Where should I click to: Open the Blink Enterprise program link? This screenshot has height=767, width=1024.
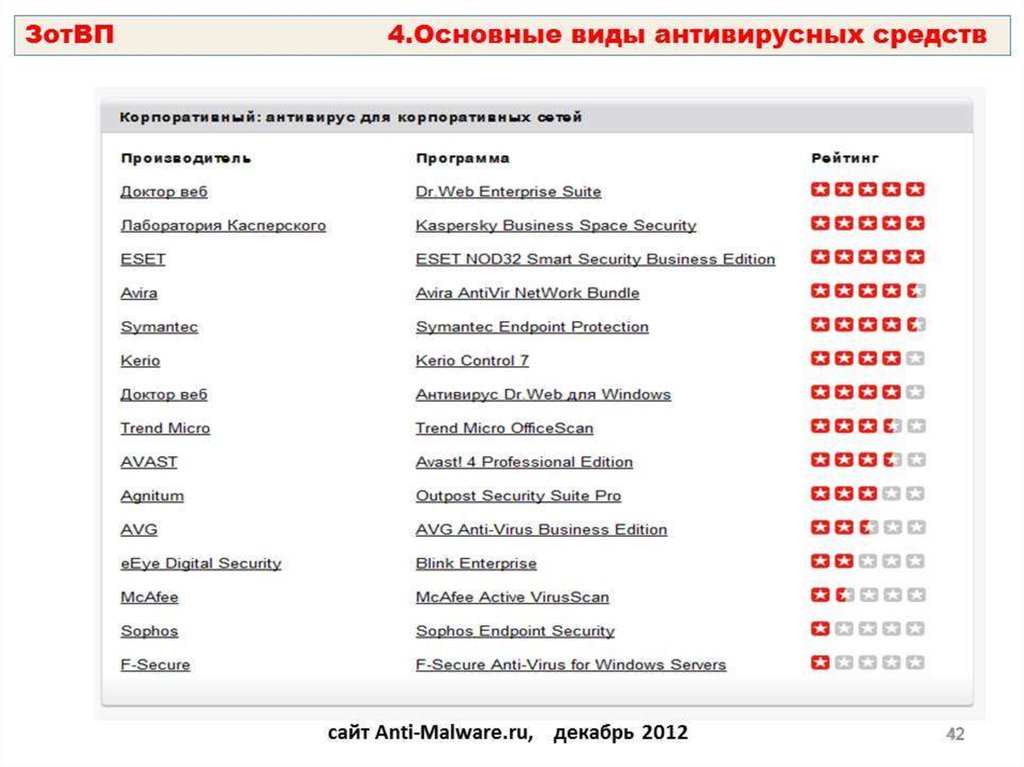(476, 563)
